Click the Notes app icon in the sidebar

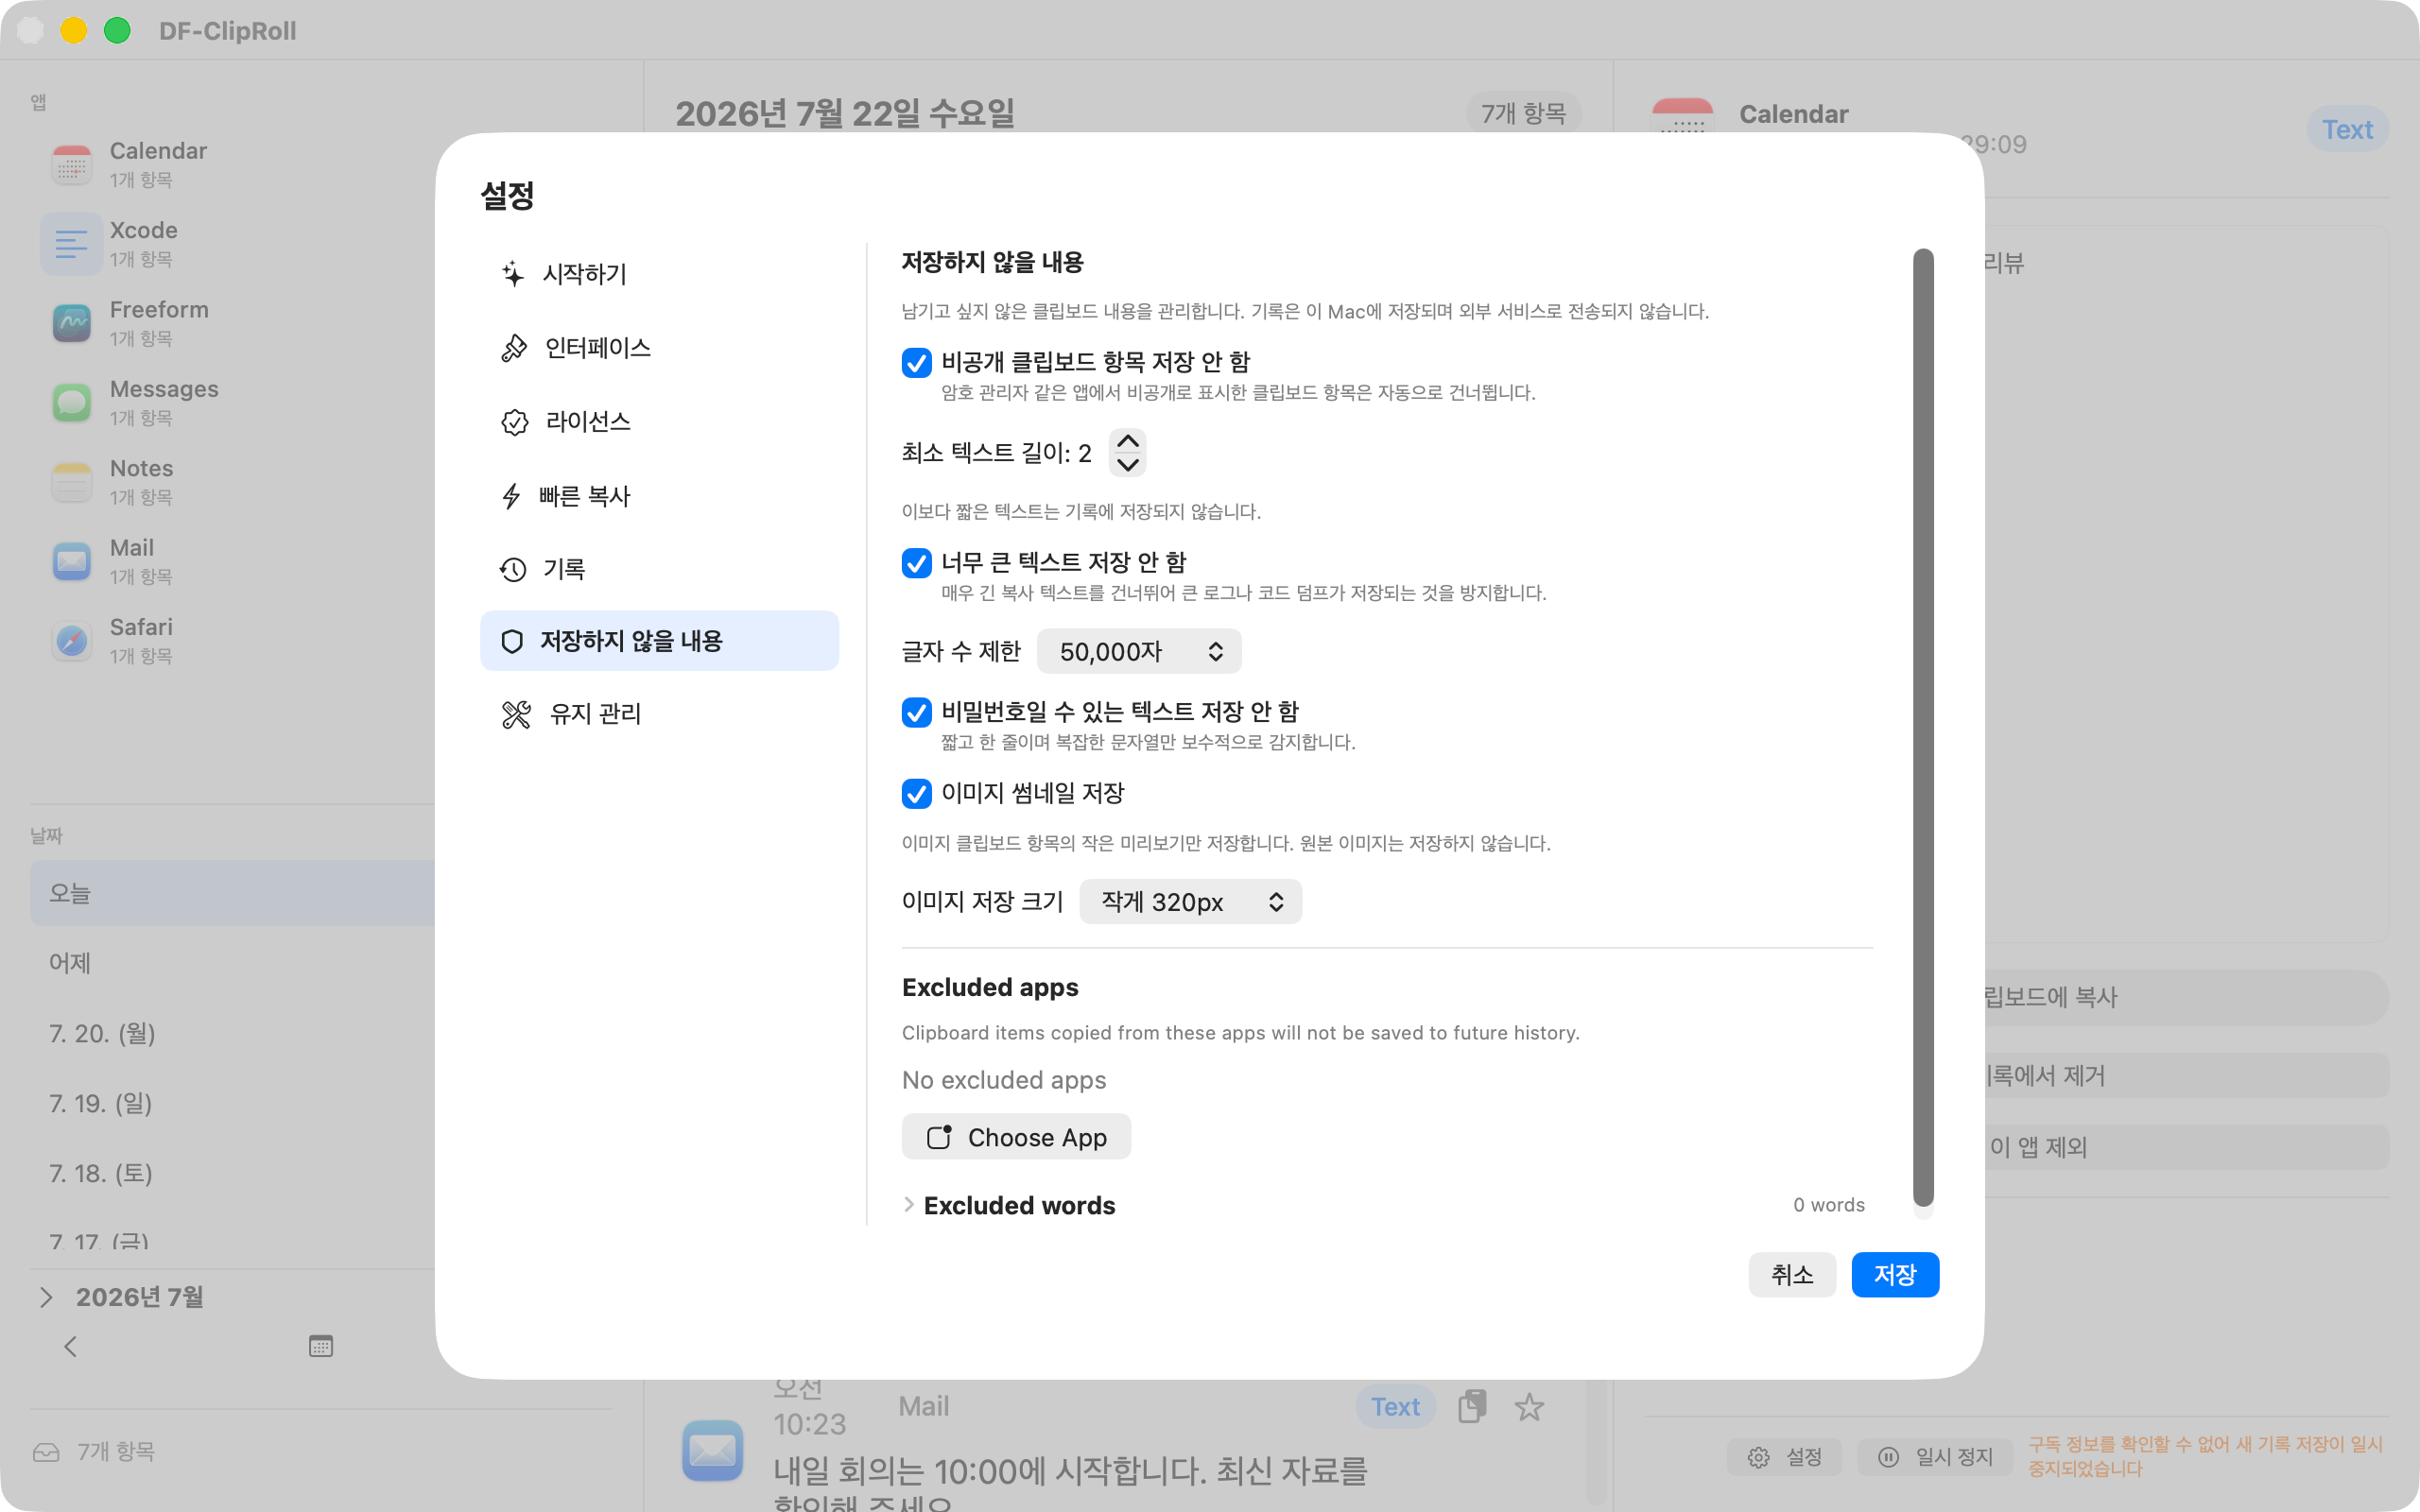click(72, 482)
